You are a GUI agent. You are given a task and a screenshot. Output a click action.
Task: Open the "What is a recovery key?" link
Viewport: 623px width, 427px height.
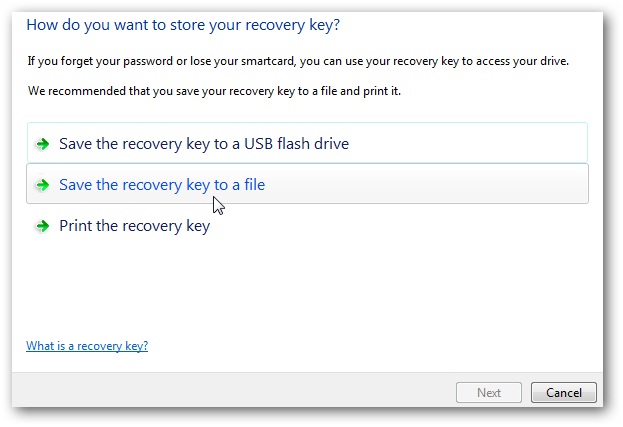pyautogui.click(x=87, y=346)
